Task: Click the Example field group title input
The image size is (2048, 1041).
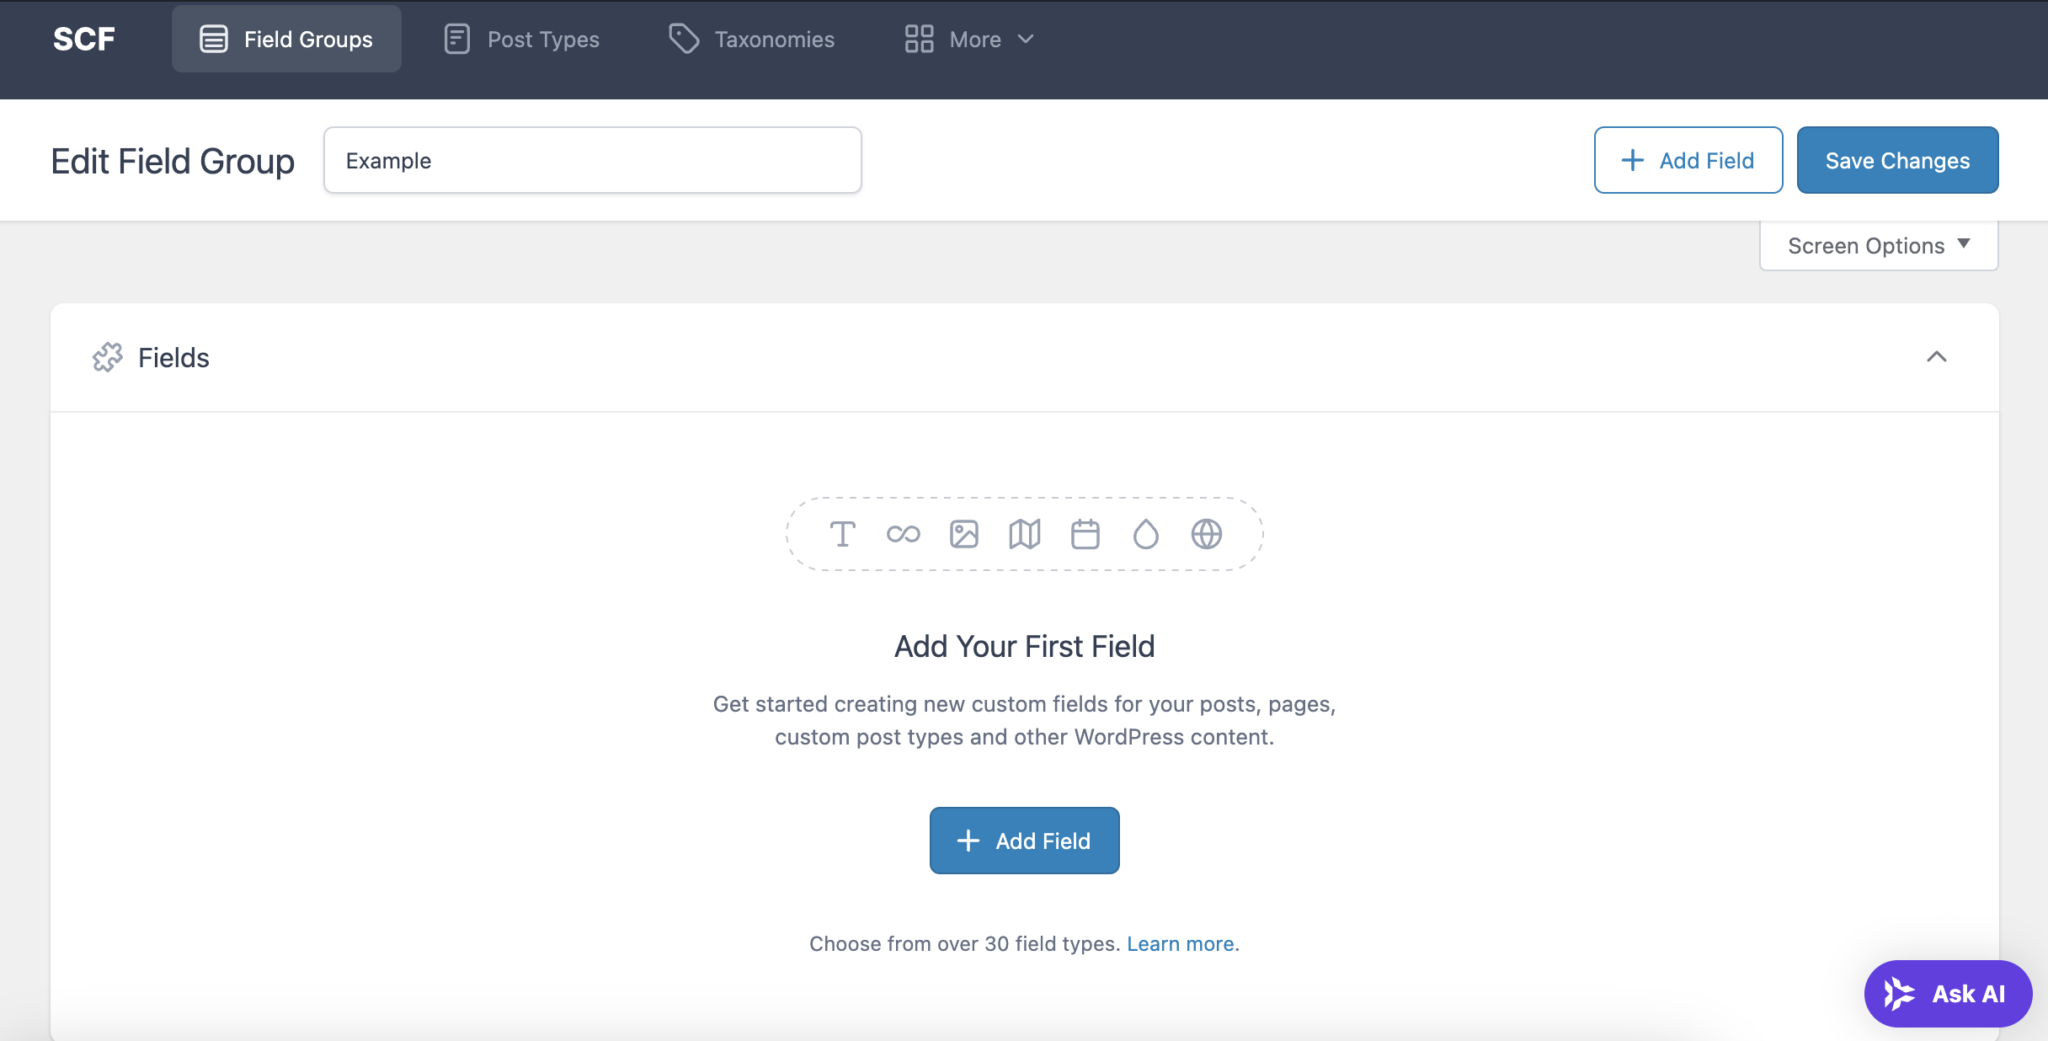Action: 592,160
